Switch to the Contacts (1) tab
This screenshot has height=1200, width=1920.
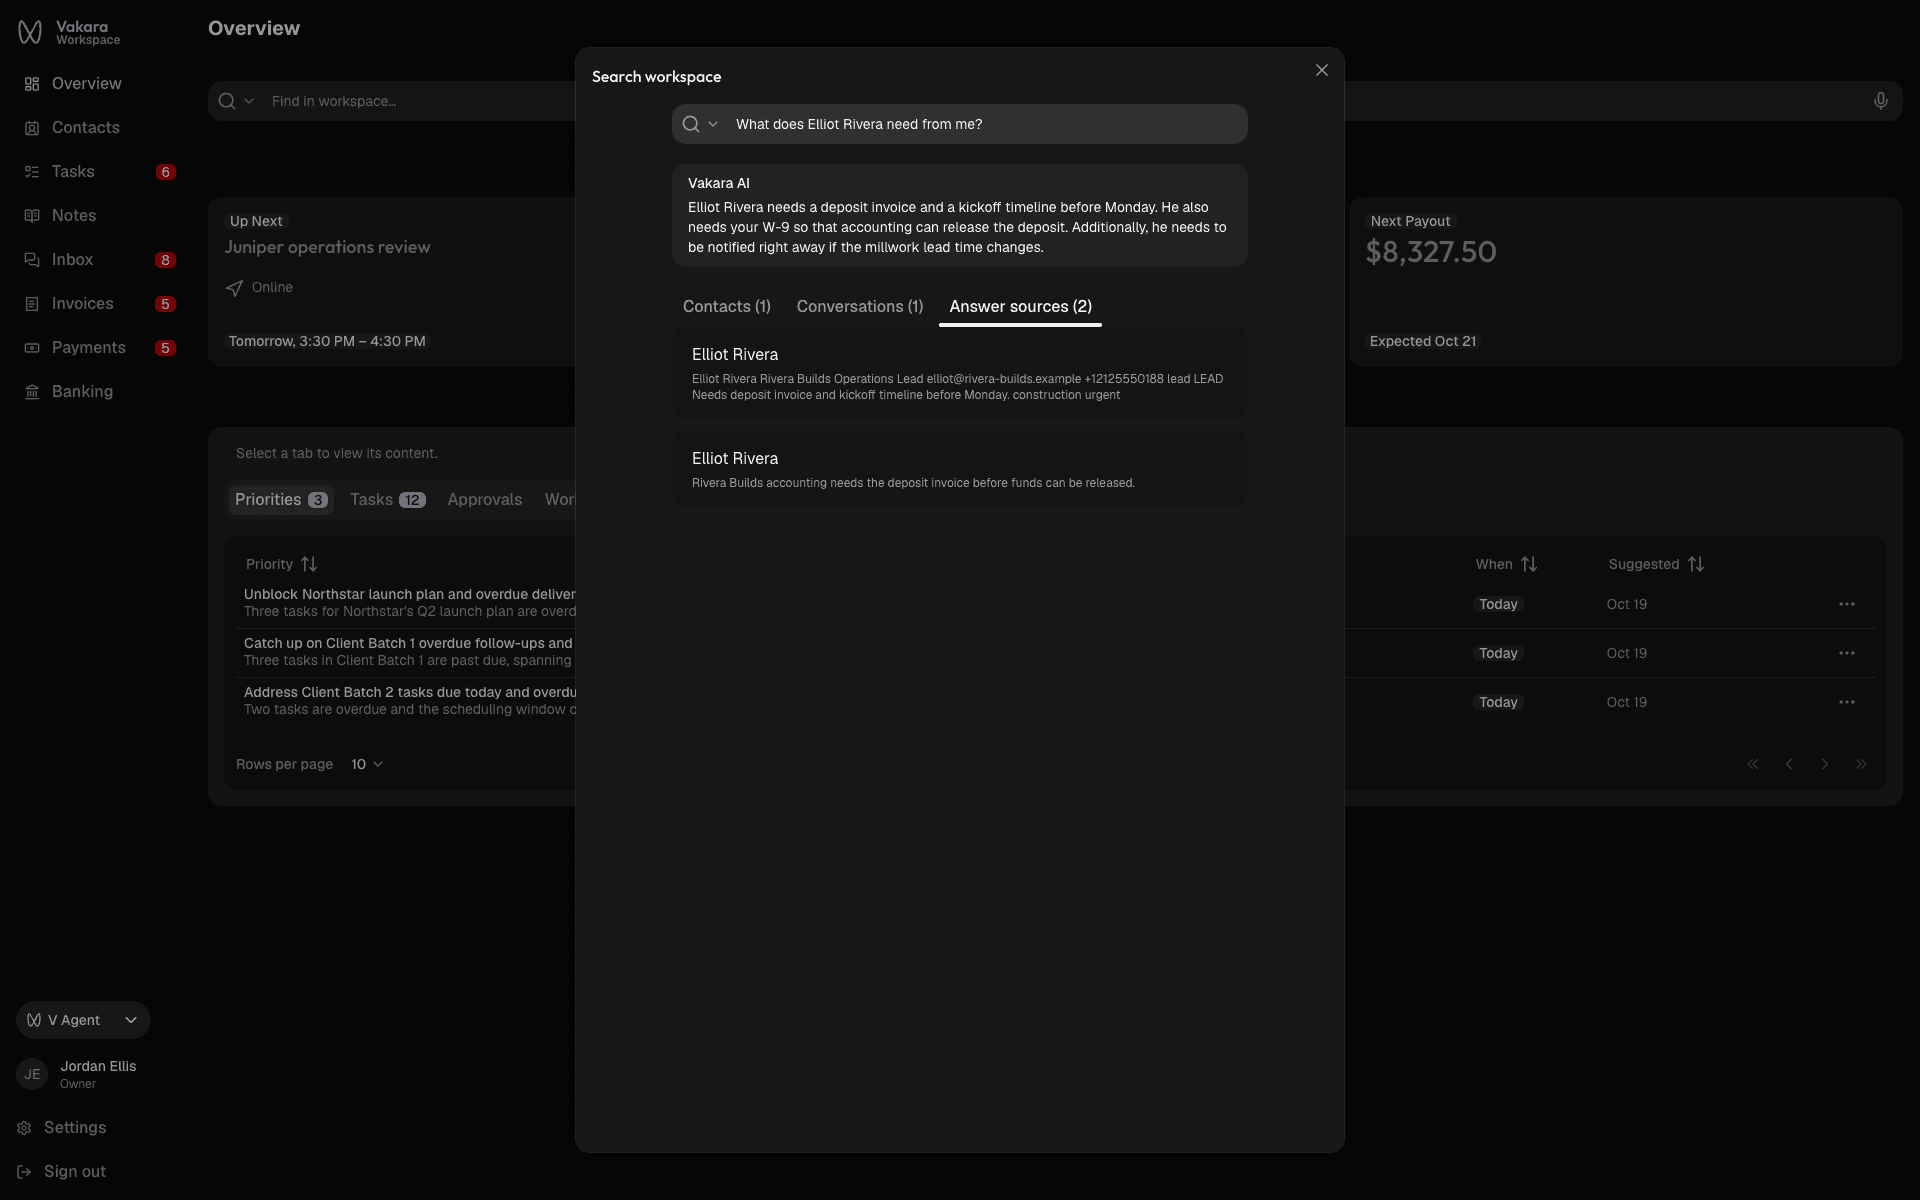(727, 307)
